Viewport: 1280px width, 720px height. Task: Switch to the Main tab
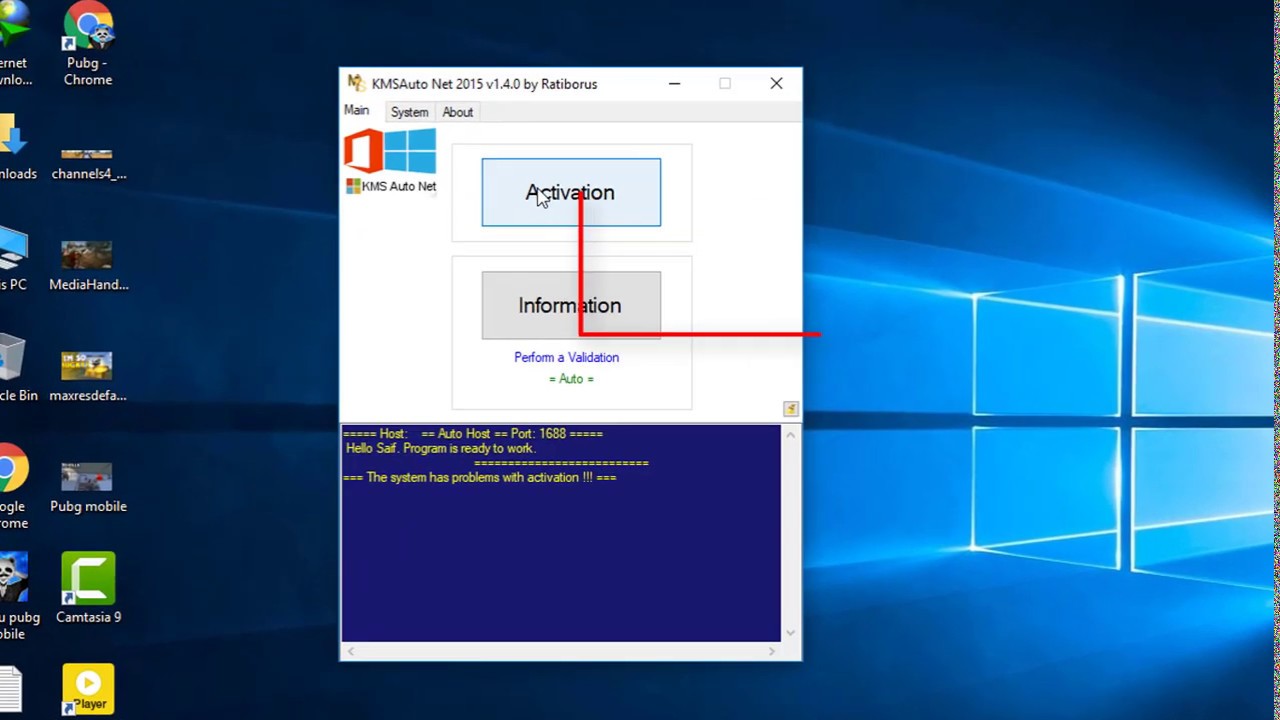pyautogui.click(x=357, y=110)
